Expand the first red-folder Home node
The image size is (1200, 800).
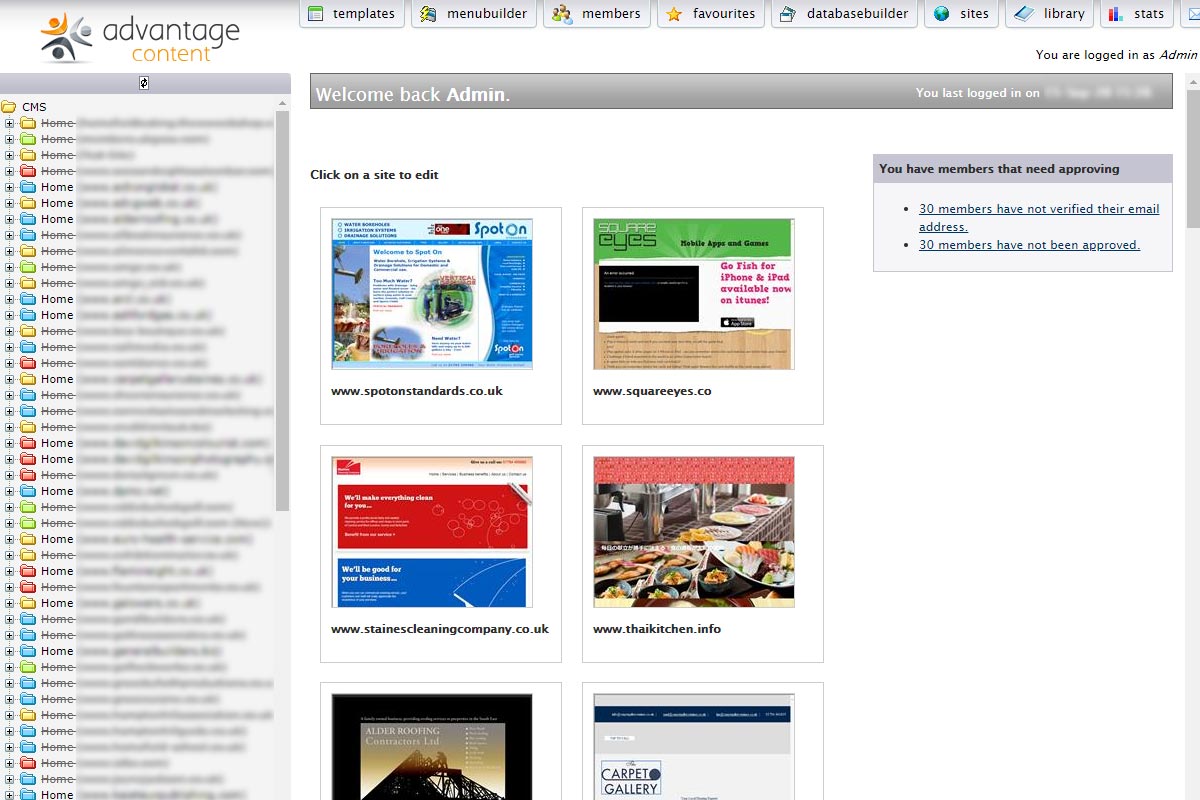click(10, 172)
